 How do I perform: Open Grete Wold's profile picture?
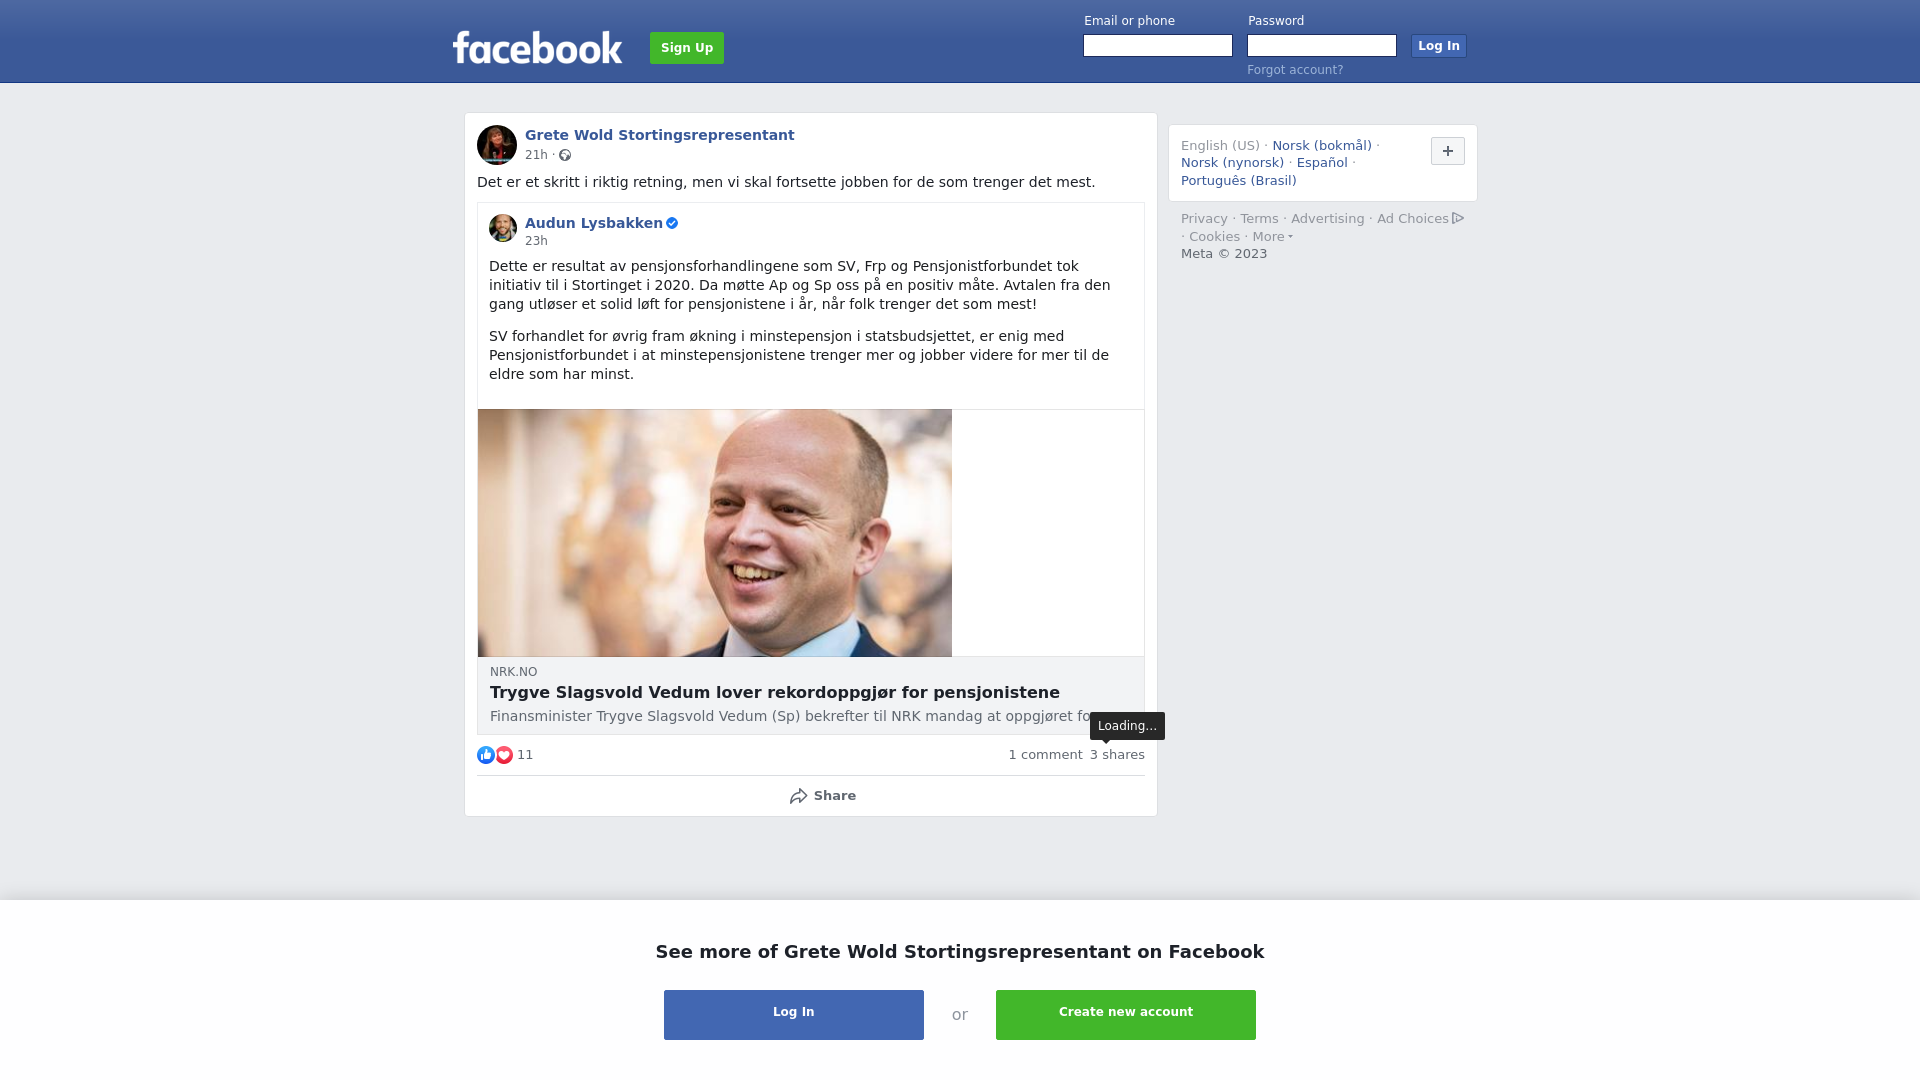pyautogui.click(x=497, y=145)
